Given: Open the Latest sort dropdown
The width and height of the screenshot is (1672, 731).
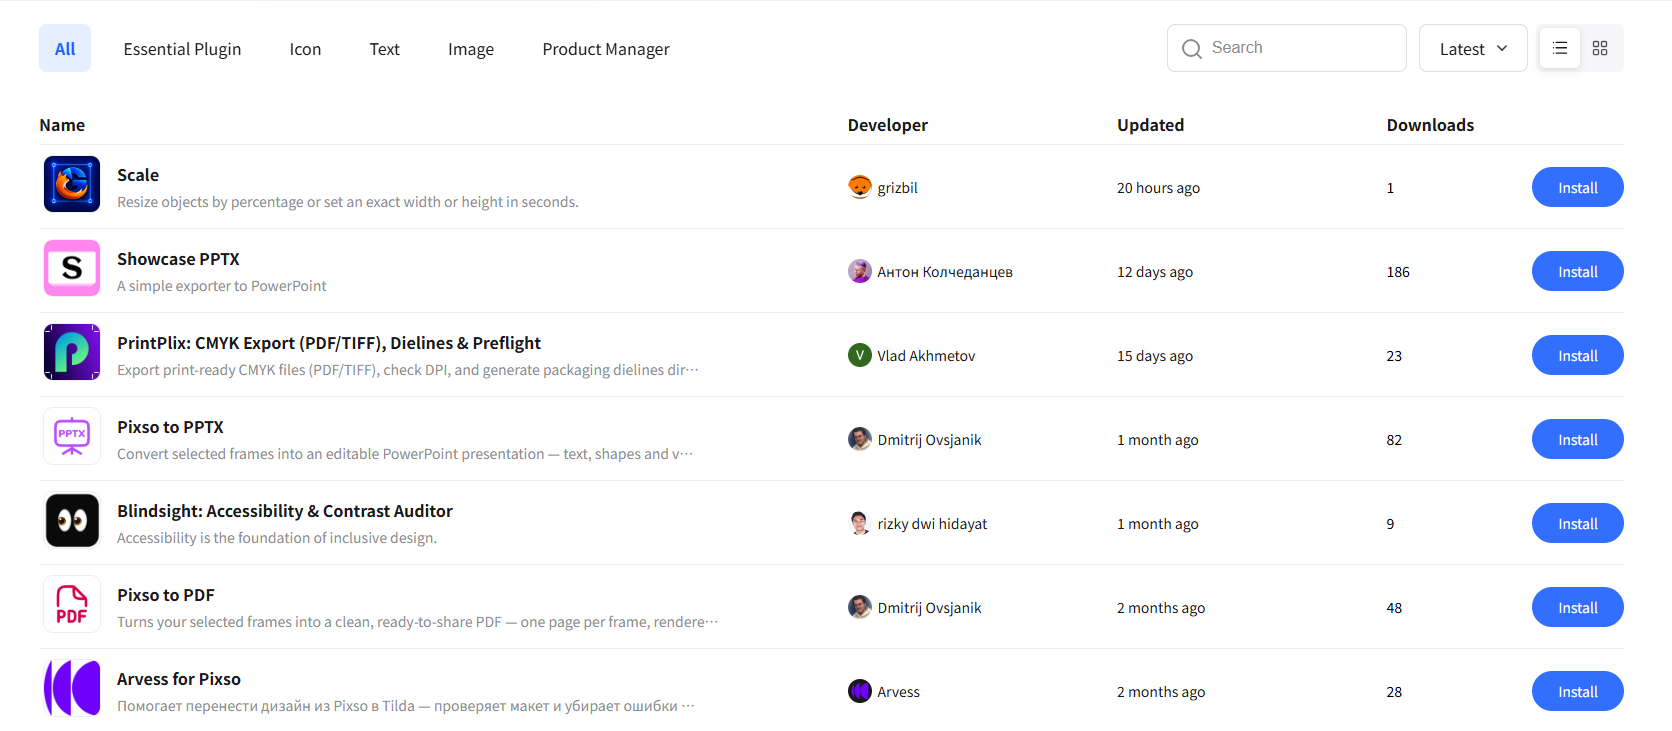Looking at the screenshot, I should pyautogui.click(x=1473, y=48).
